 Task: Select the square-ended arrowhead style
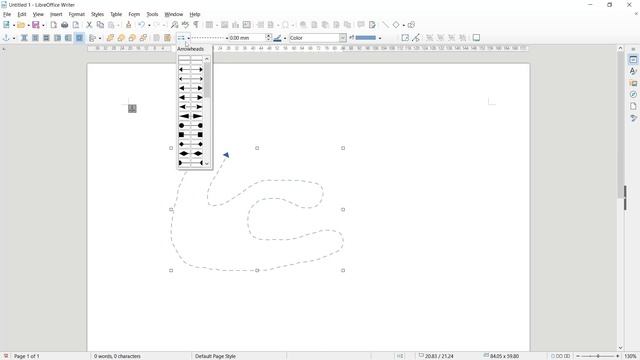tap(191, 135)
